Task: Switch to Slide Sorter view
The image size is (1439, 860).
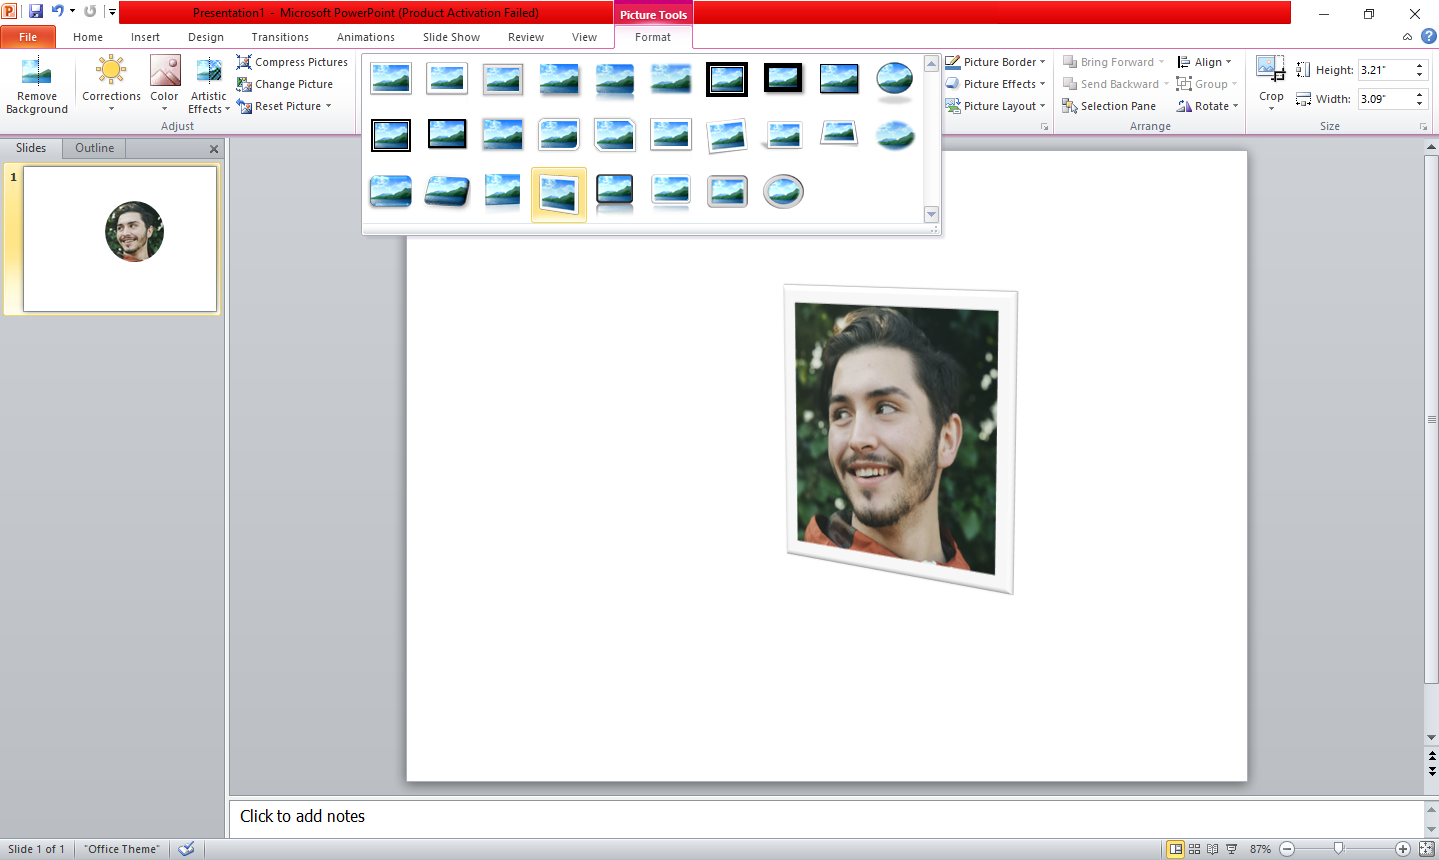Action: (1196, 848)
